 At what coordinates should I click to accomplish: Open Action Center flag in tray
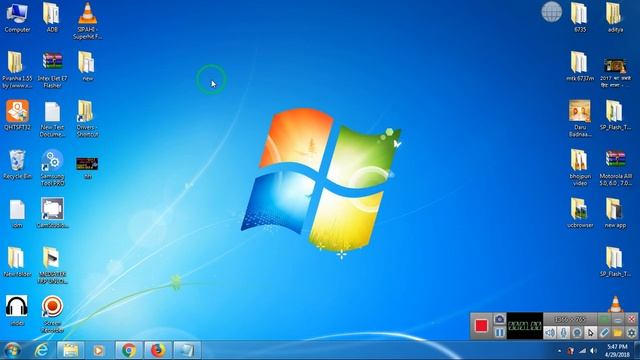pos(571,351)
